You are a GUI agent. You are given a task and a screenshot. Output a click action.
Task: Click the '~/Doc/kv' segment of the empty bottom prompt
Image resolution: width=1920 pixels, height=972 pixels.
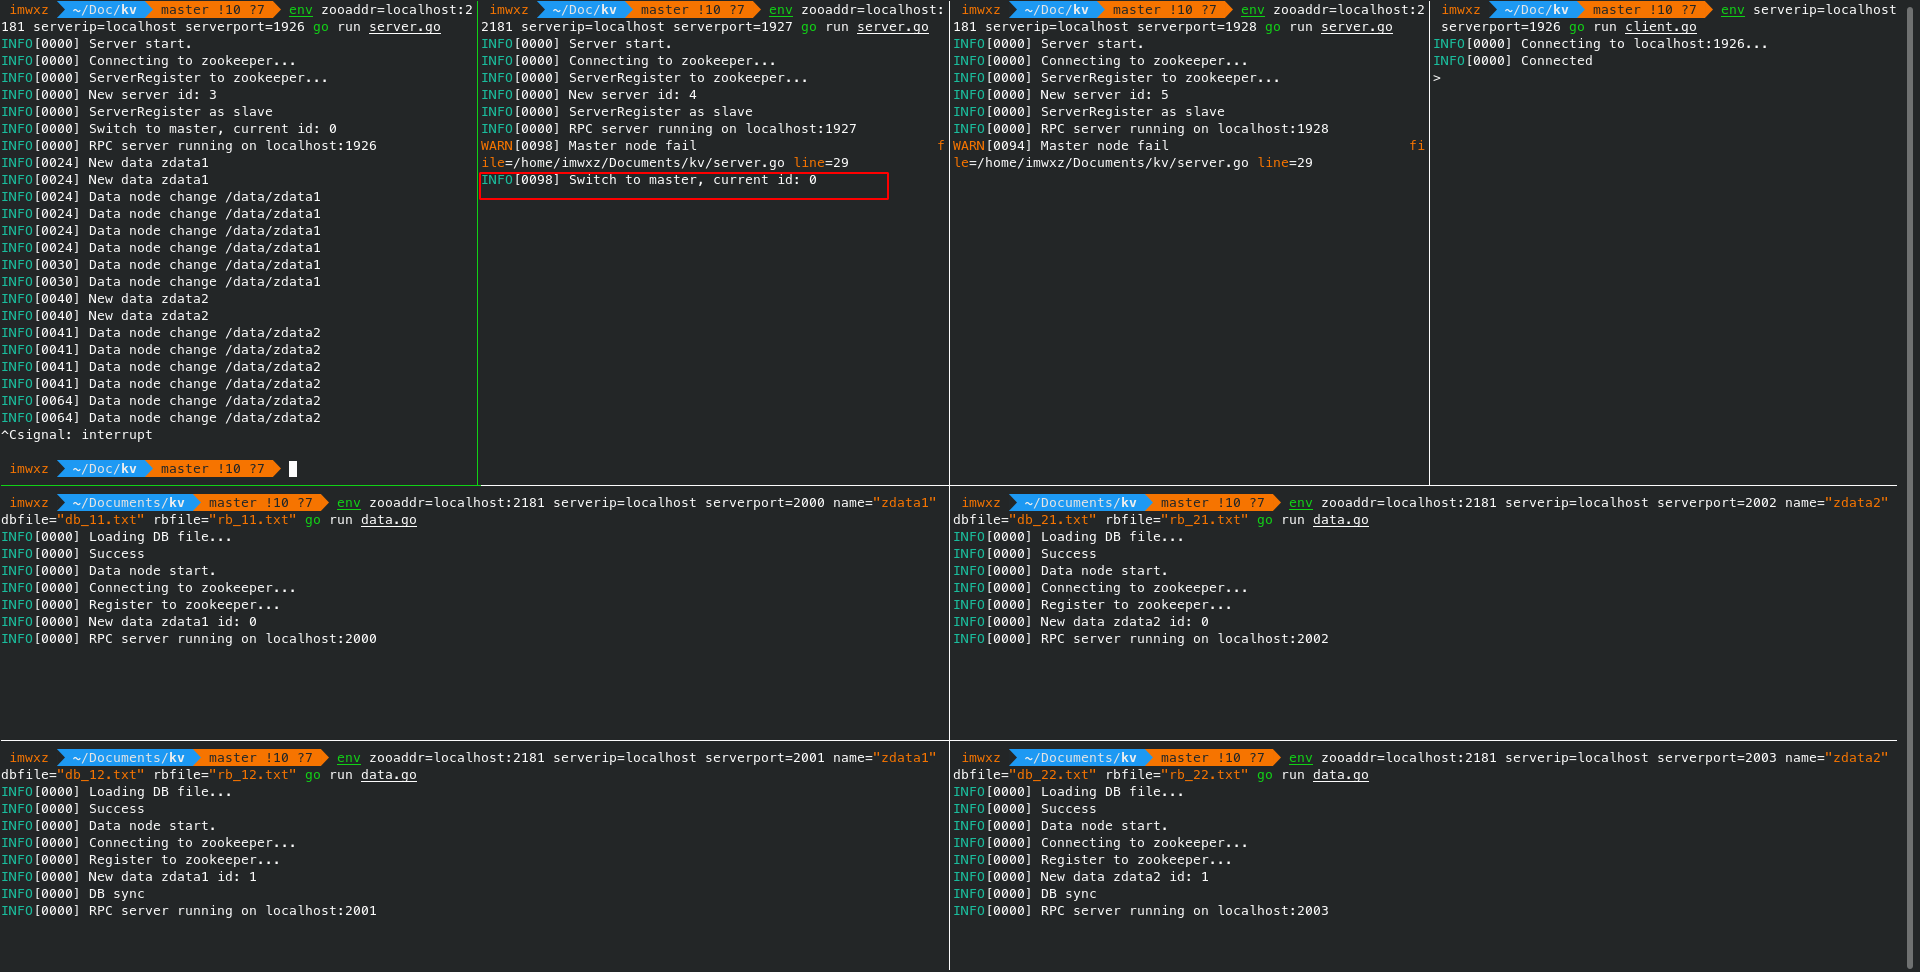(x=103, y=469)
